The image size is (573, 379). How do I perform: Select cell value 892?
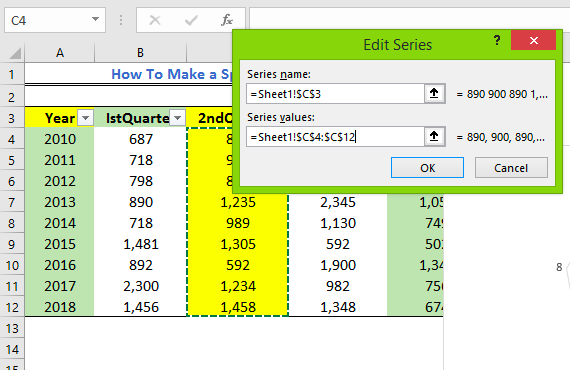140,265
